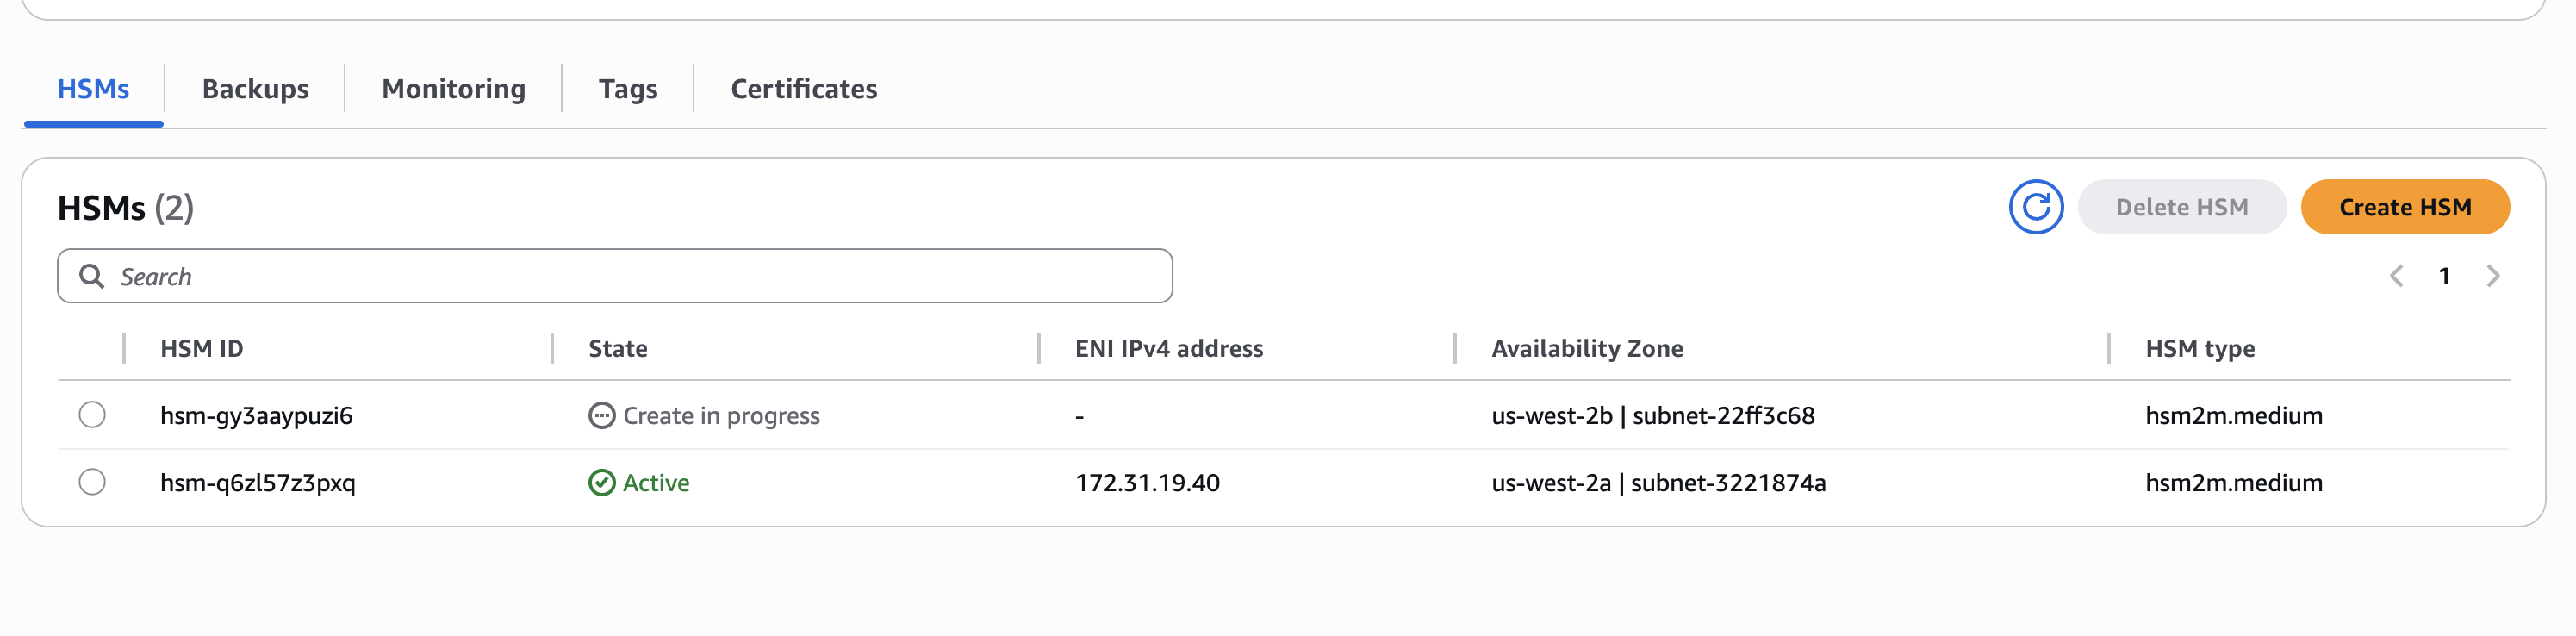The height and width of the screenshot is (636, 2576).
Task: Open the Monitoring tab
Action: click(453, 89)
